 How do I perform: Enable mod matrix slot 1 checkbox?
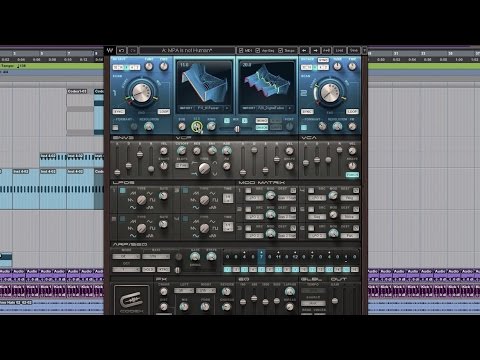pos(248,191)
